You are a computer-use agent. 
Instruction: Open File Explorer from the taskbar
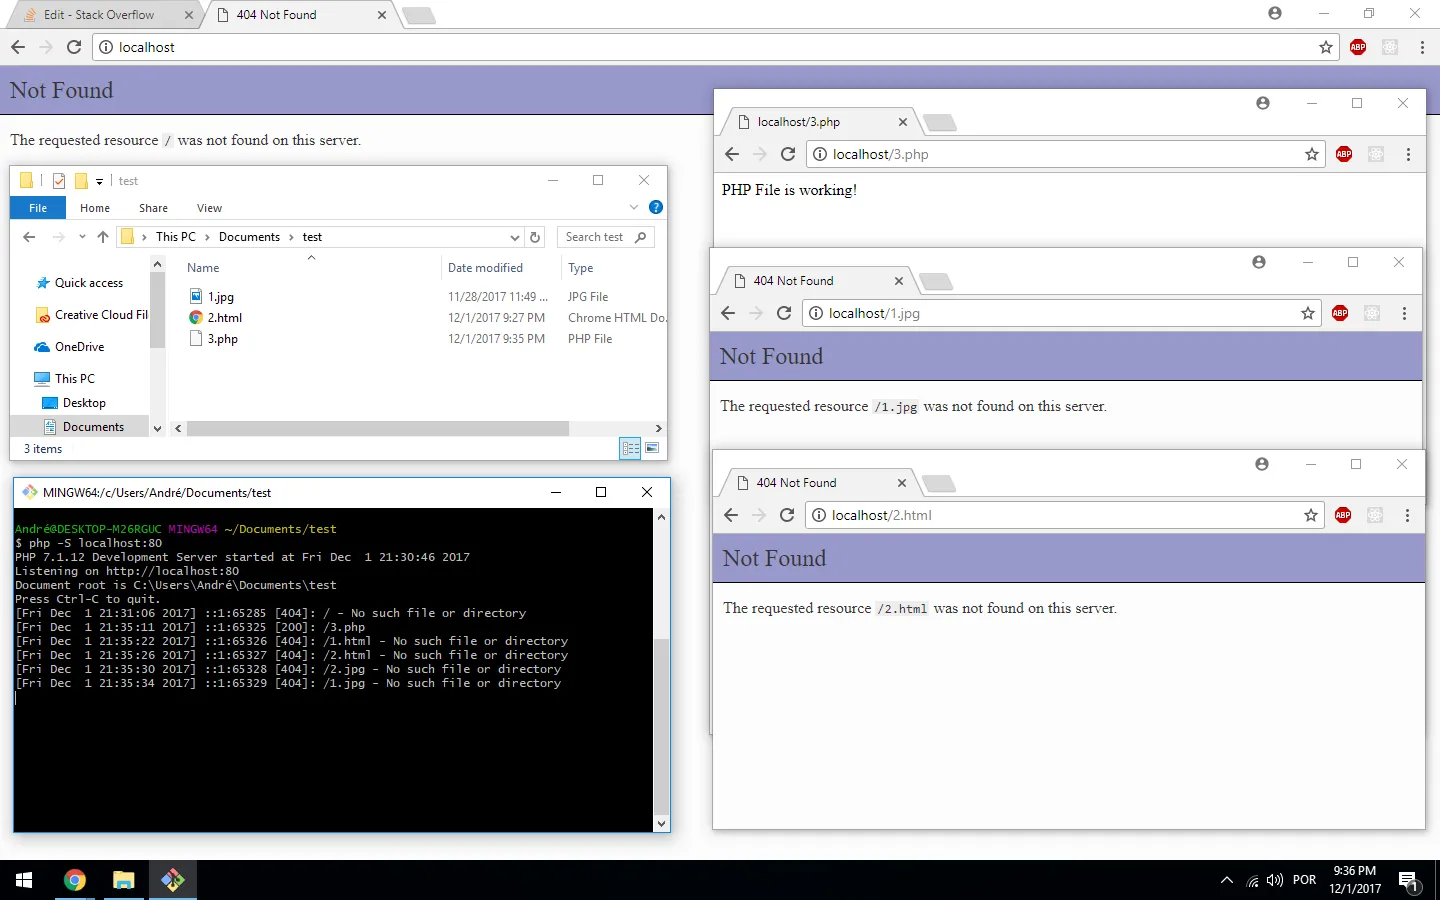[x=124, y=880]
